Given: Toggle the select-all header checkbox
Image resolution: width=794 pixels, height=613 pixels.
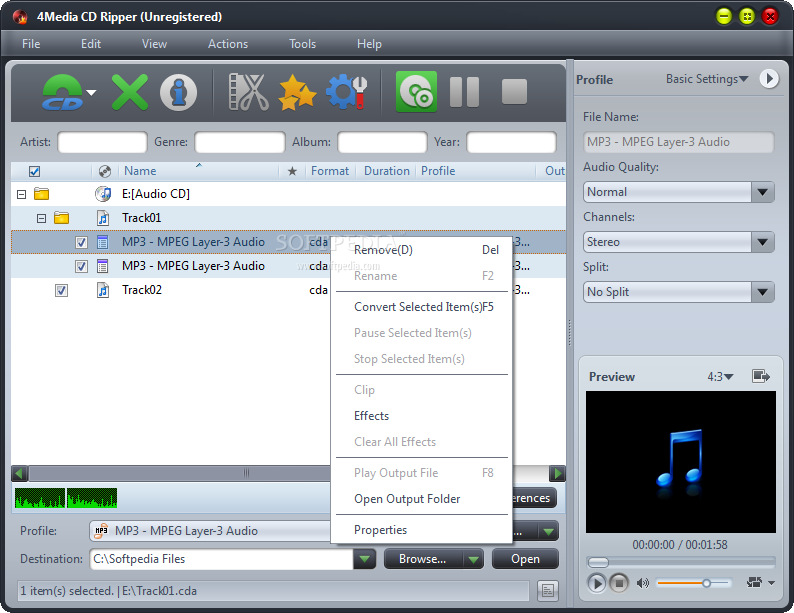Looking at the screenshot, I should tap(34, 172).
